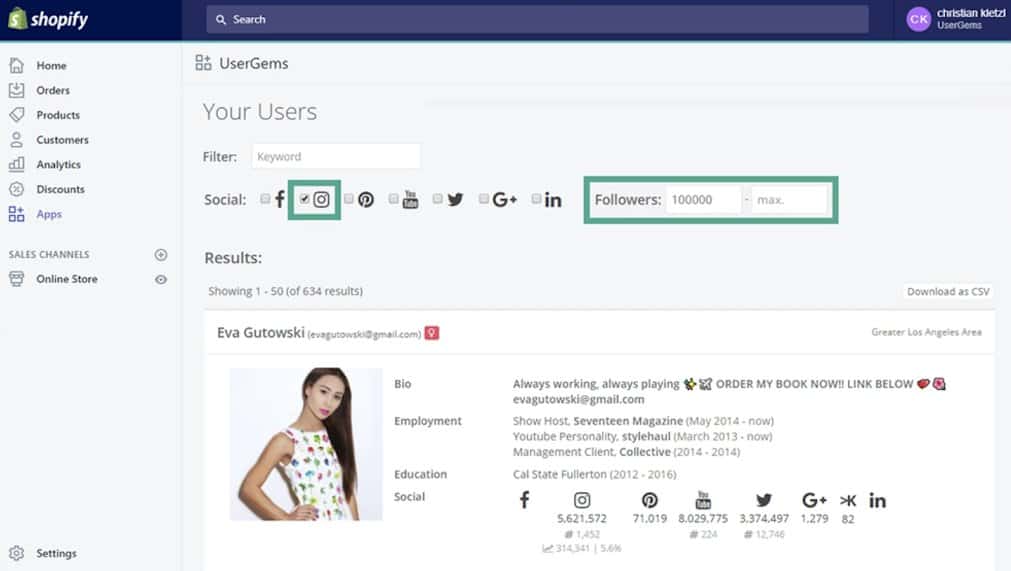
Task: Open Eva's Pinterest profile icon
Action: [x=649, y=500]
